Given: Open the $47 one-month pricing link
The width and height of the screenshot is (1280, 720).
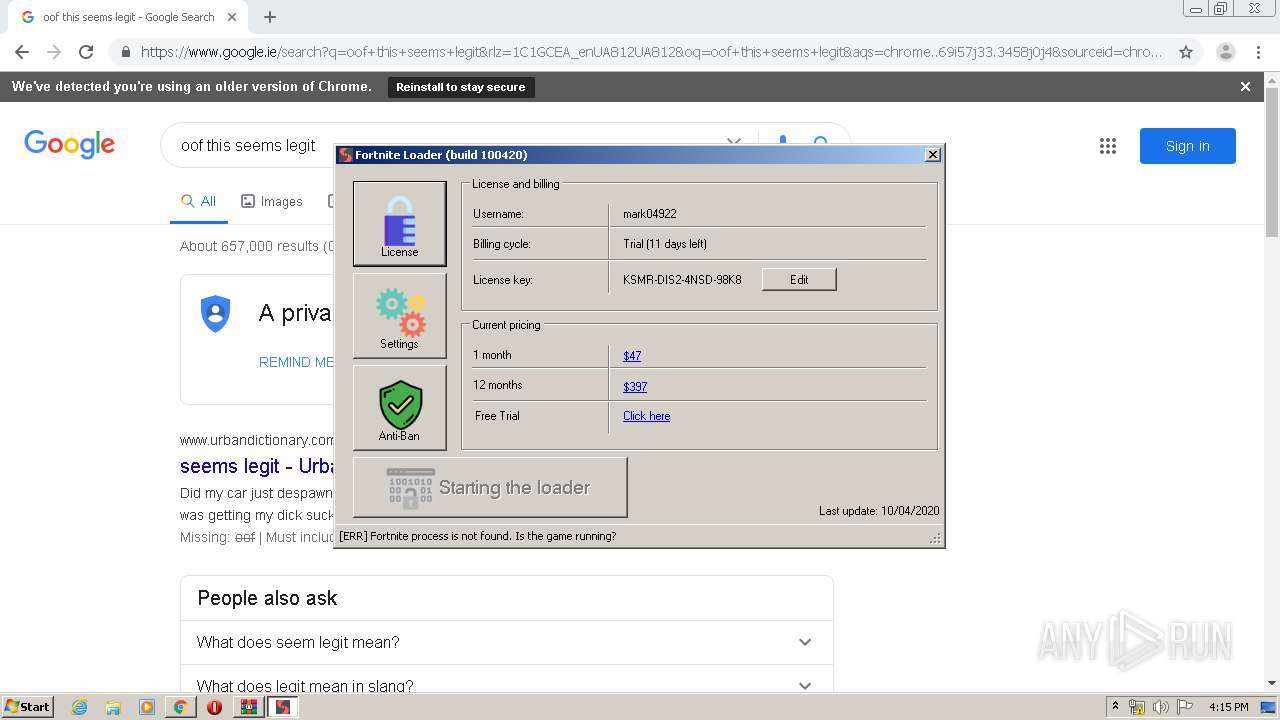Looking at the screenshot, I should (632, 355).
